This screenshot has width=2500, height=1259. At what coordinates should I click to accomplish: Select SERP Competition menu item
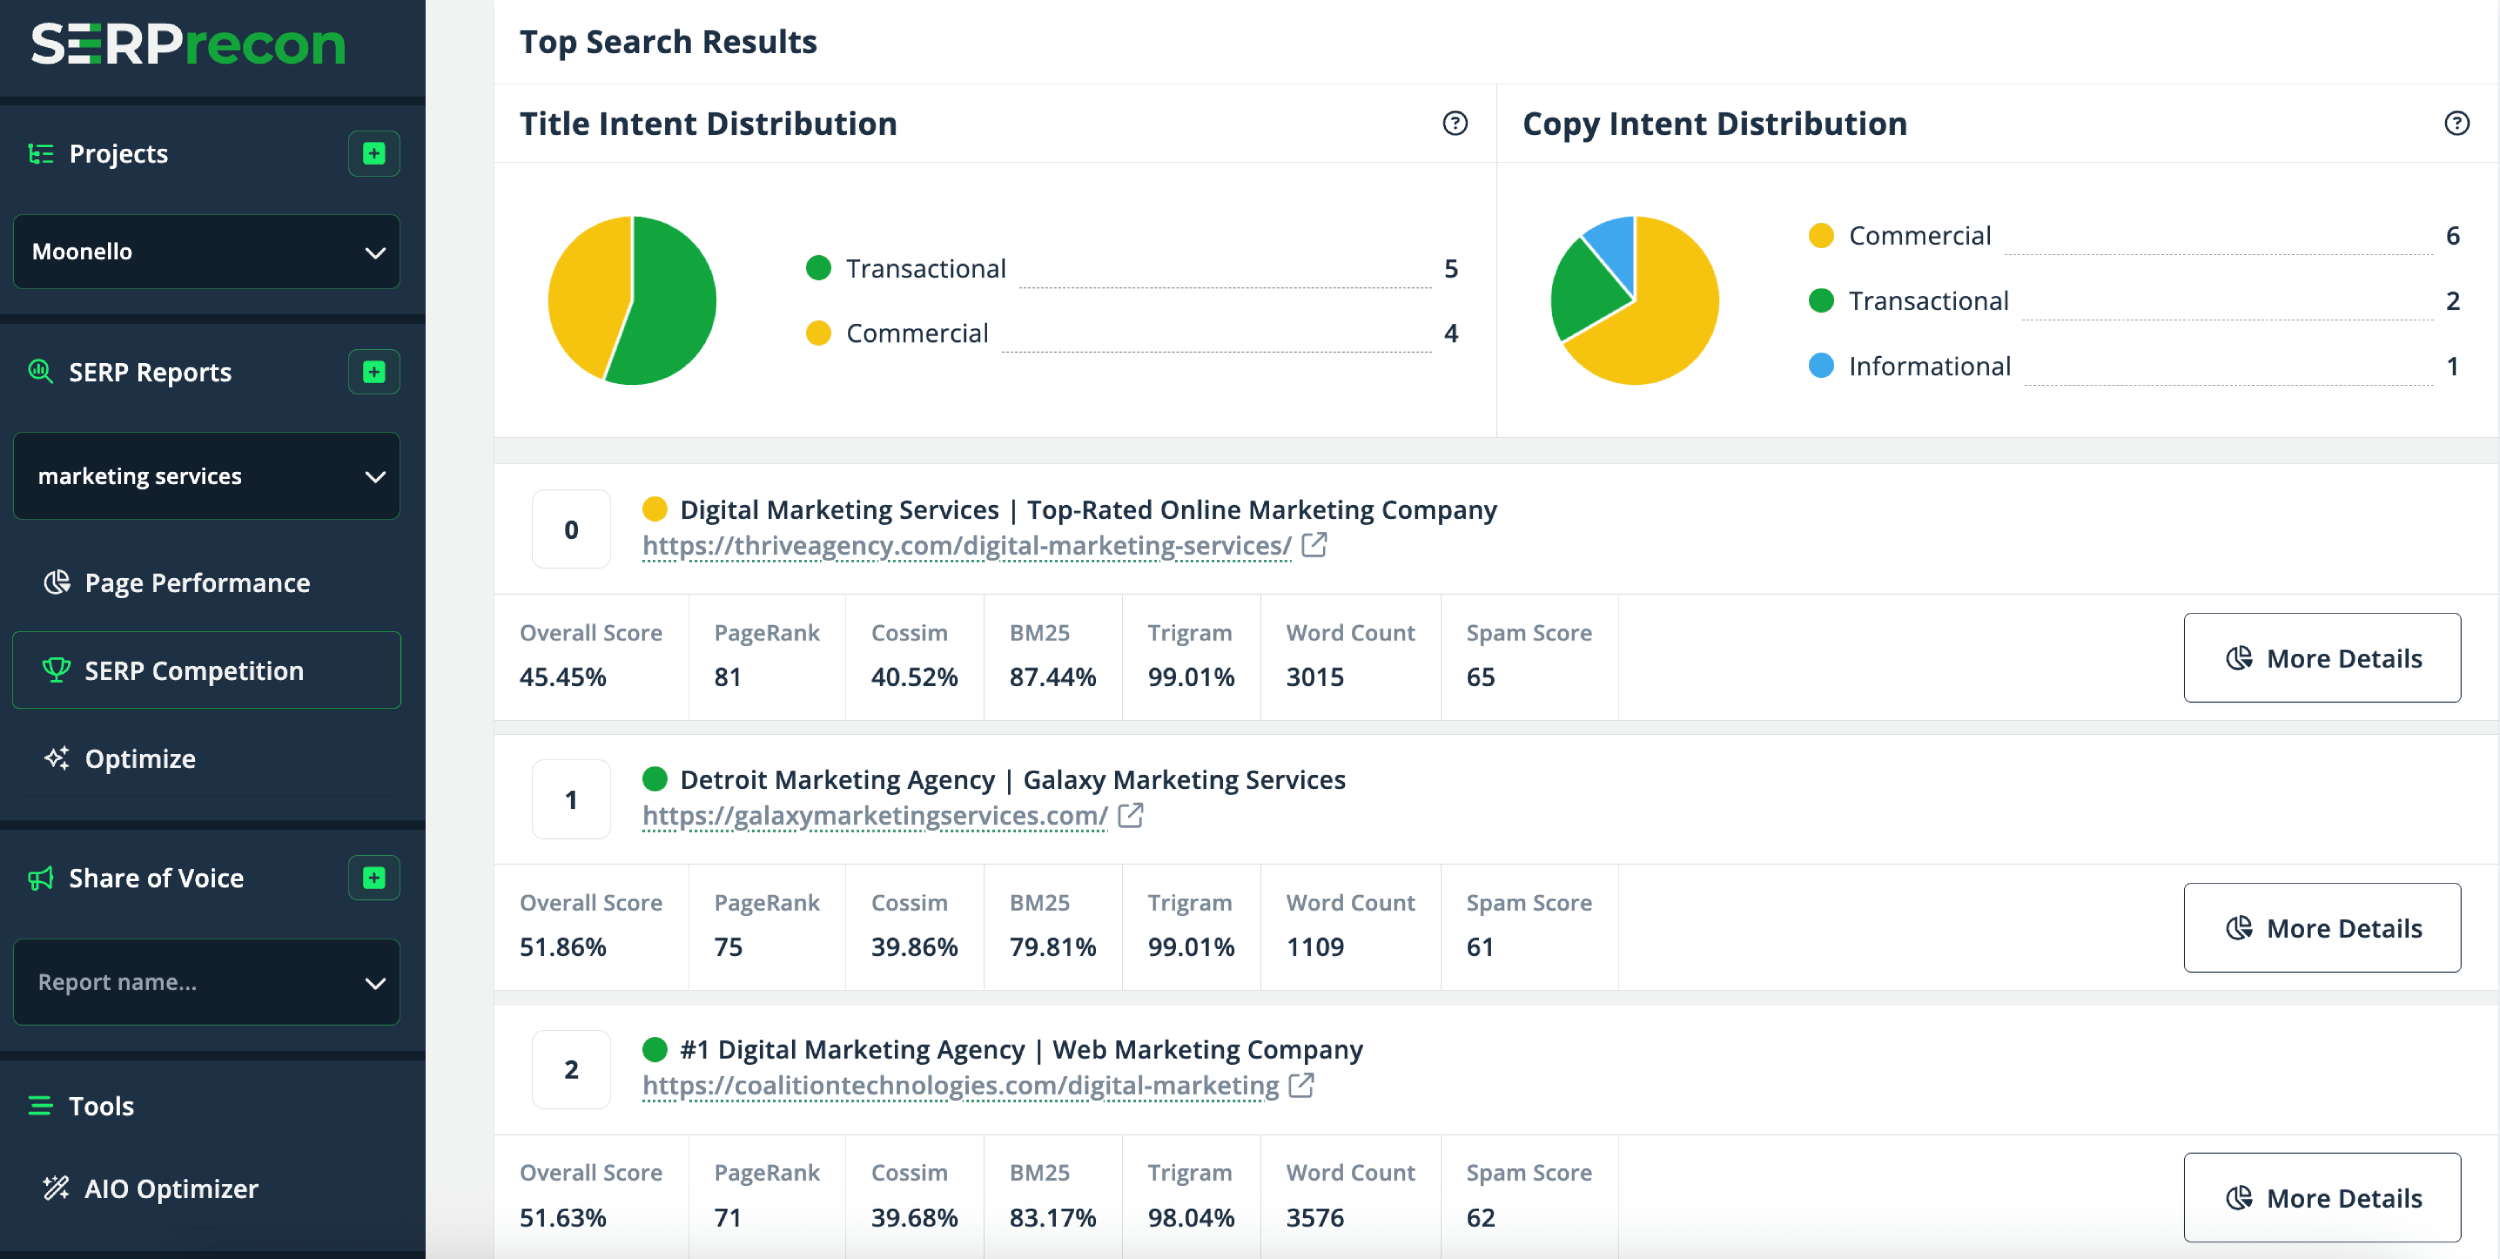(206, 671)
